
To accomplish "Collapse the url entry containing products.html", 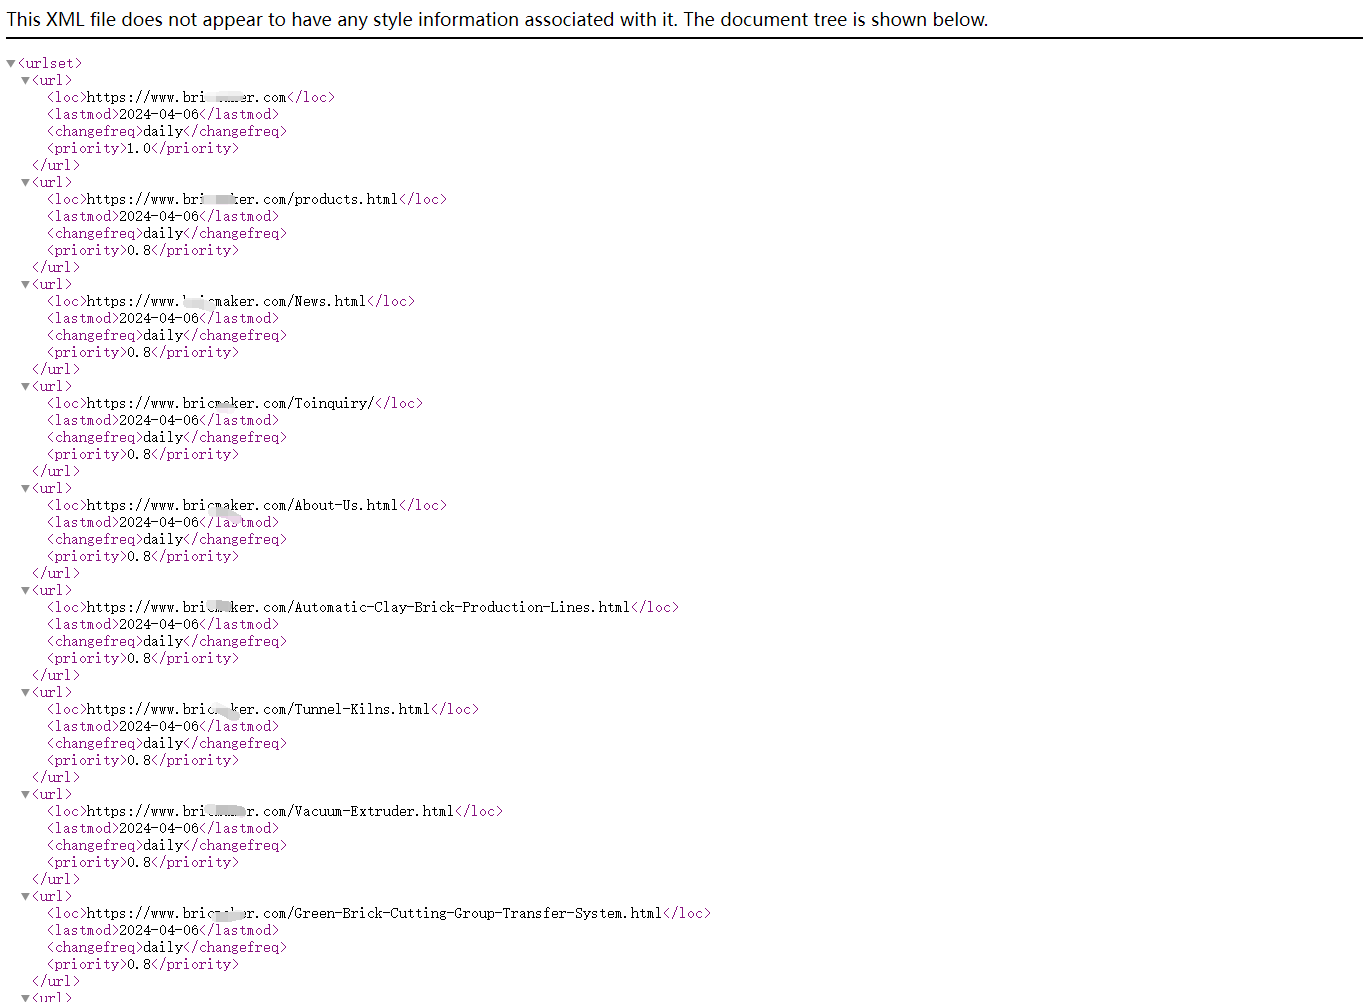I will (26, 183).
